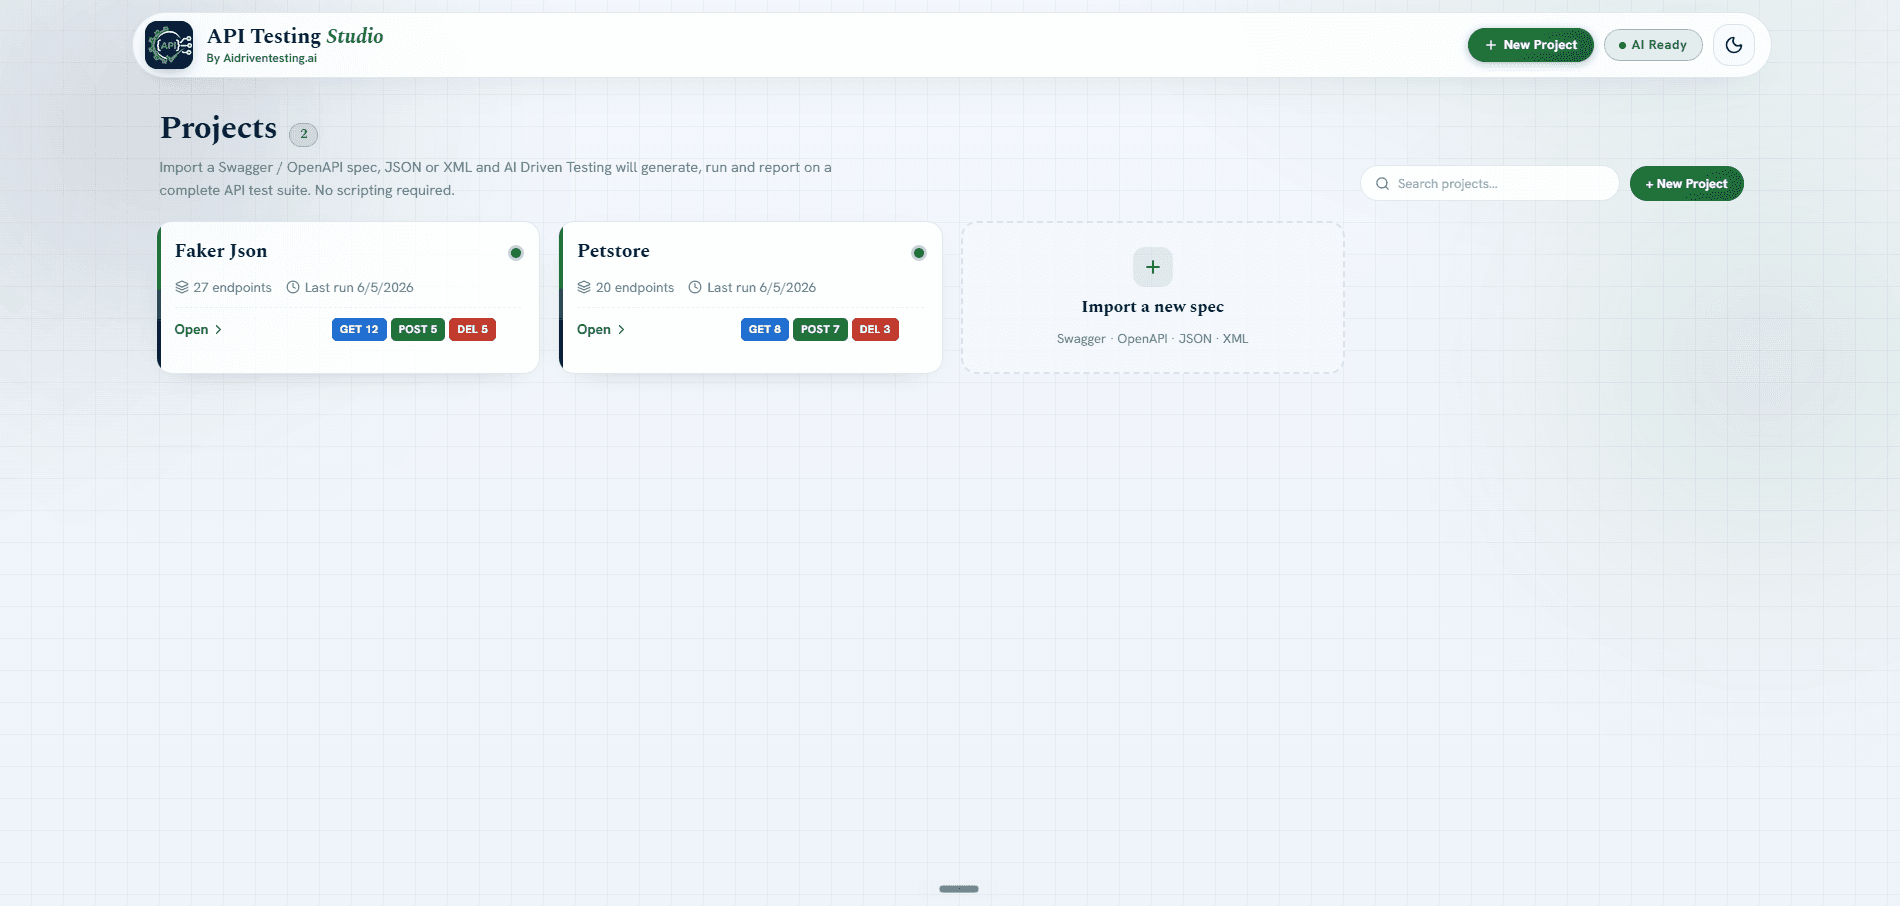Open the Faker Json project link
This screenshot has height=906, width=1900.
point(198,329)
